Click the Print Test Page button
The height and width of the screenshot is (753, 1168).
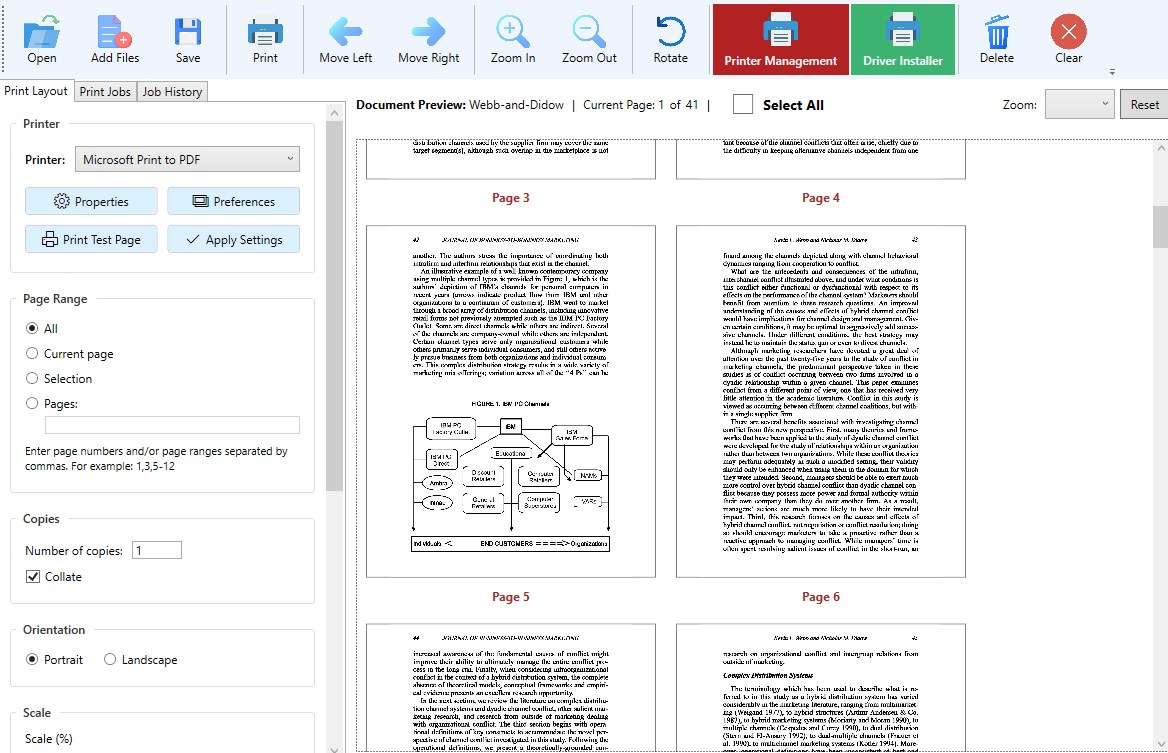tap(91, 239)
